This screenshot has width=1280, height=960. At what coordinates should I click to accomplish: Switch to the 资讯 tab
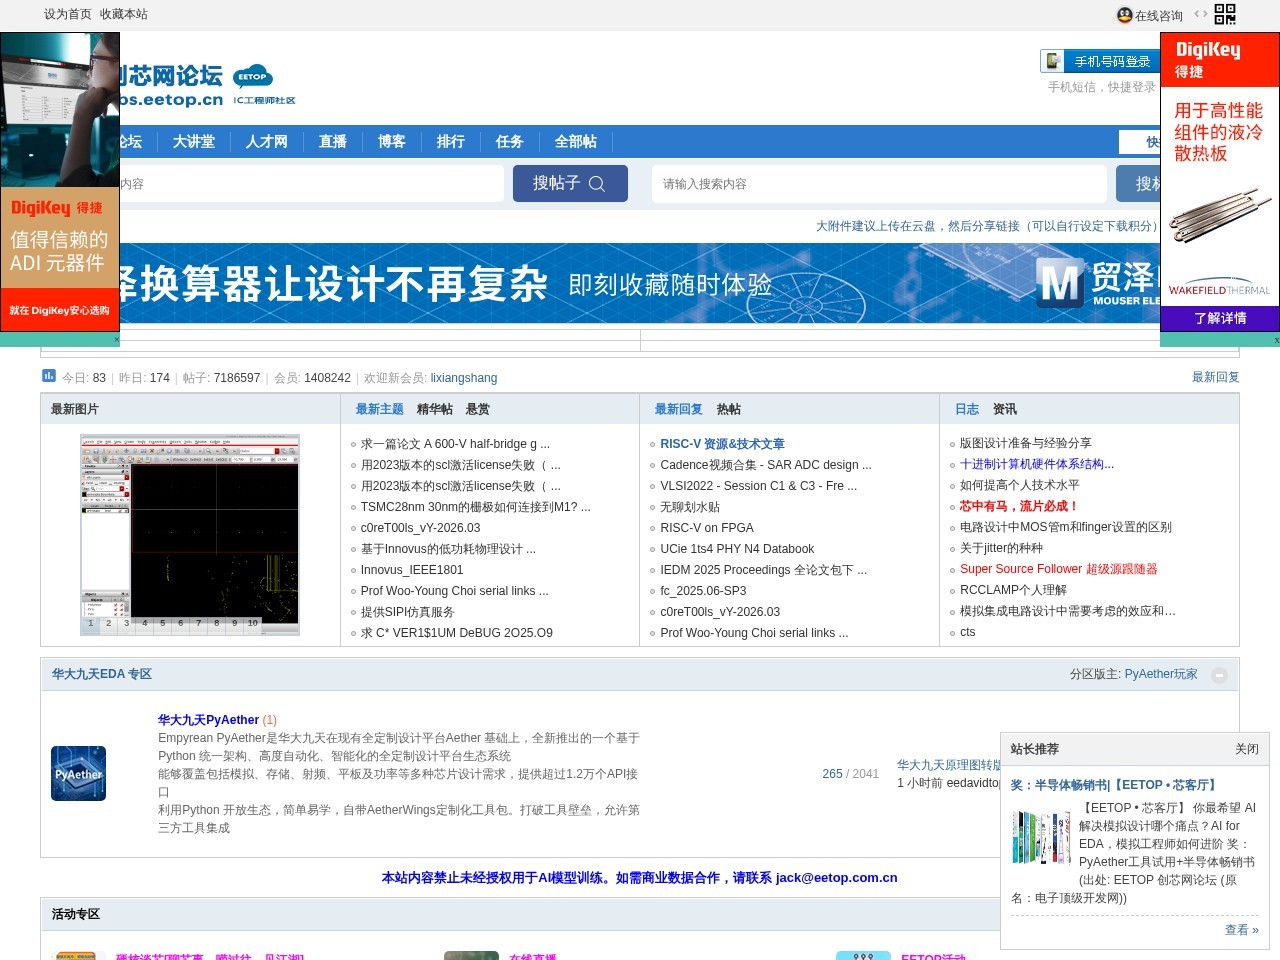pyautogui.click(x=1005, y=409)
